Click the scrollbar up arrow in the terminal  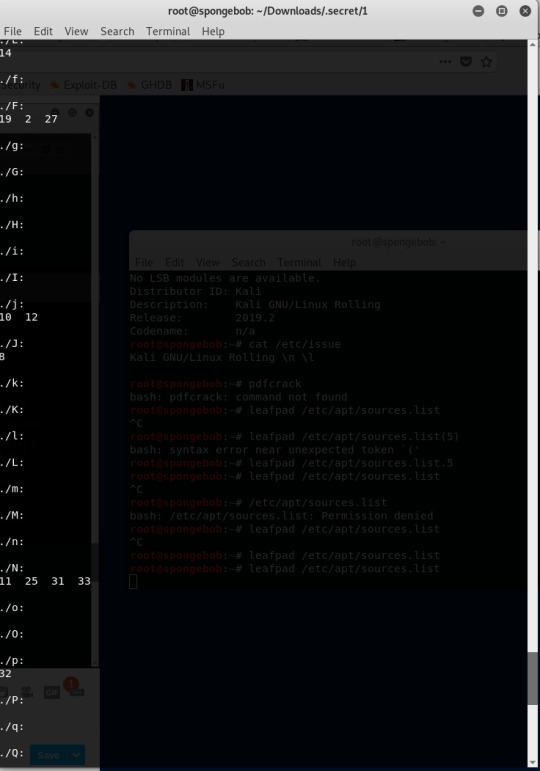point(533,45)
